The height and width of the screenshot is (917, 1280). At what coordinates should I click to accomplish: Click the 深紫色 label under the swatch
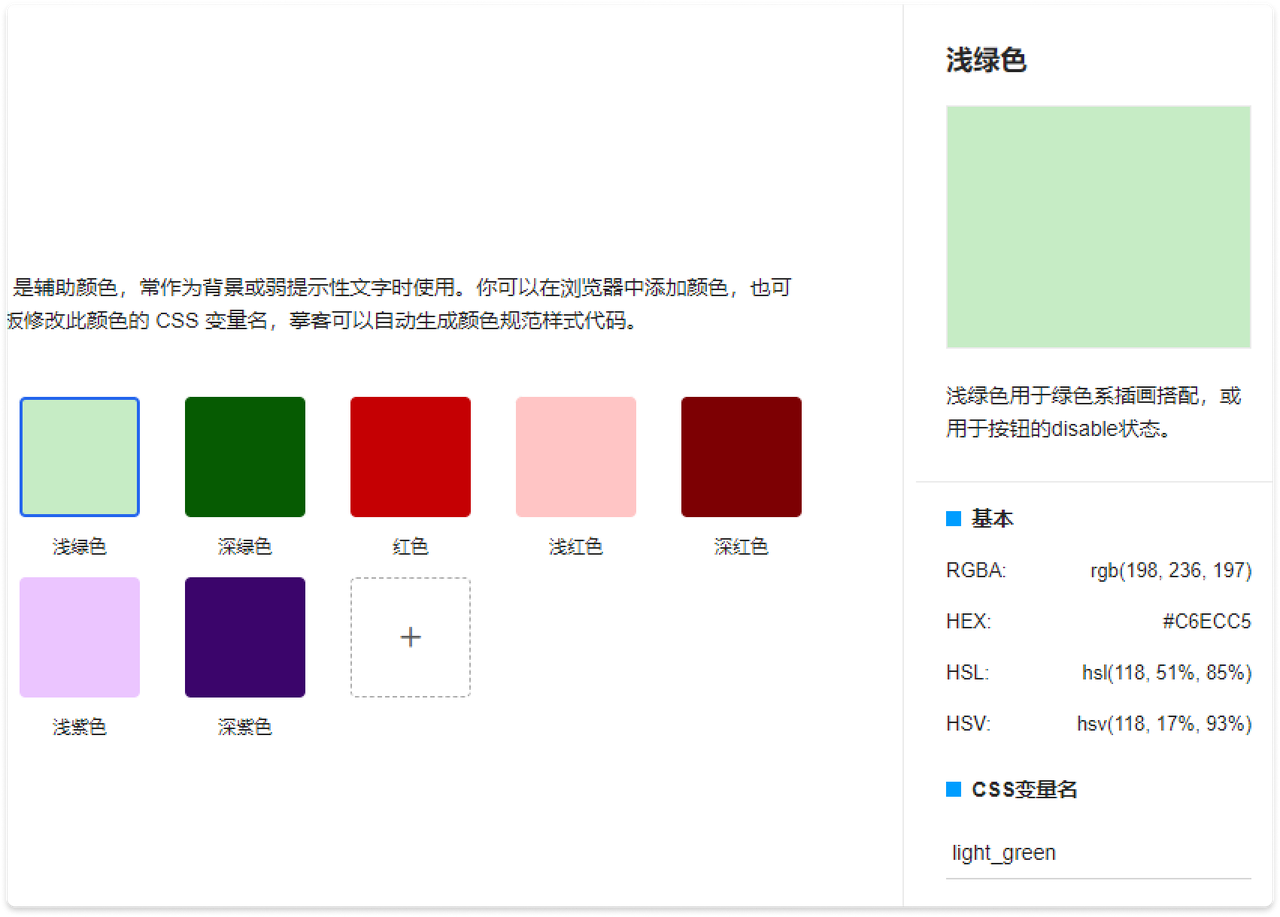(245, 727)
